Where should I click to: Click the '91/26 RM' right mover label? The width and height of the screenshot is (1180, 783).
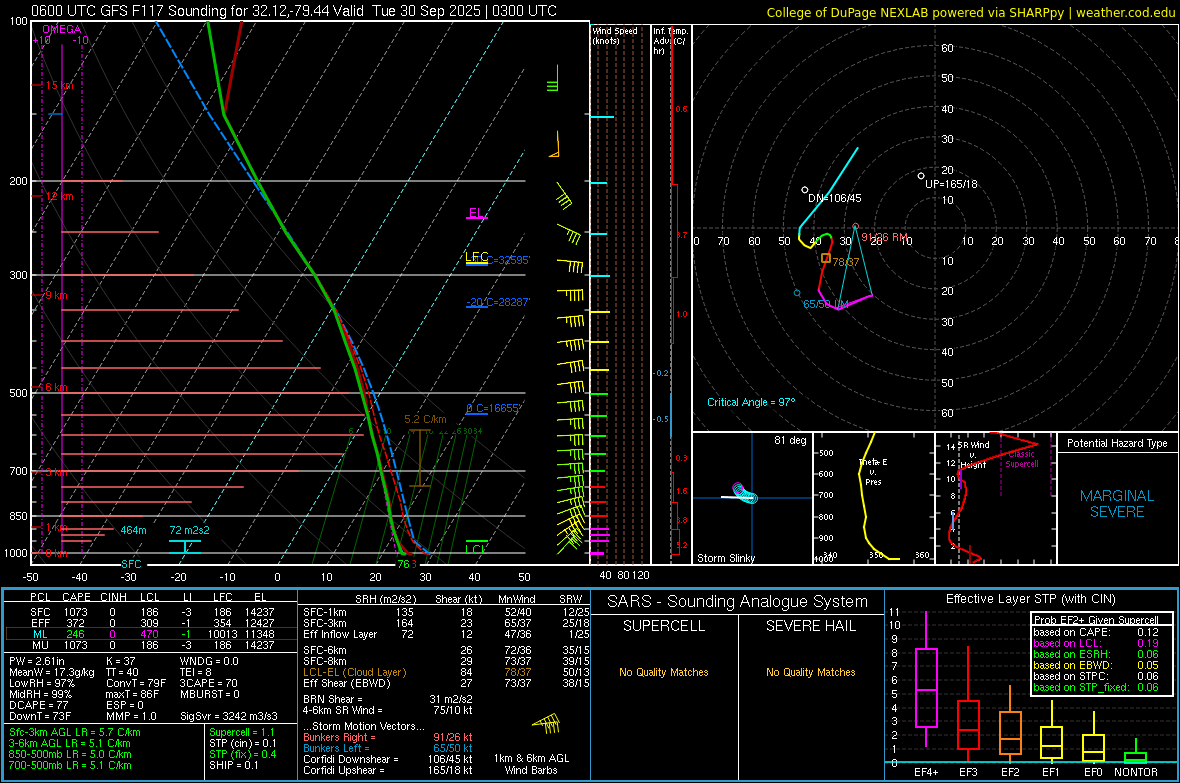885,237
